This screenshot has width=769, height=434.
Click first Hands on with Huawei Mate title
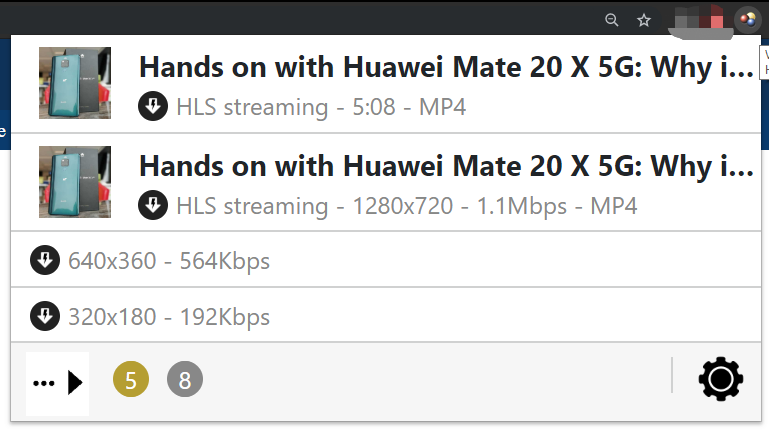pos(446,67)
